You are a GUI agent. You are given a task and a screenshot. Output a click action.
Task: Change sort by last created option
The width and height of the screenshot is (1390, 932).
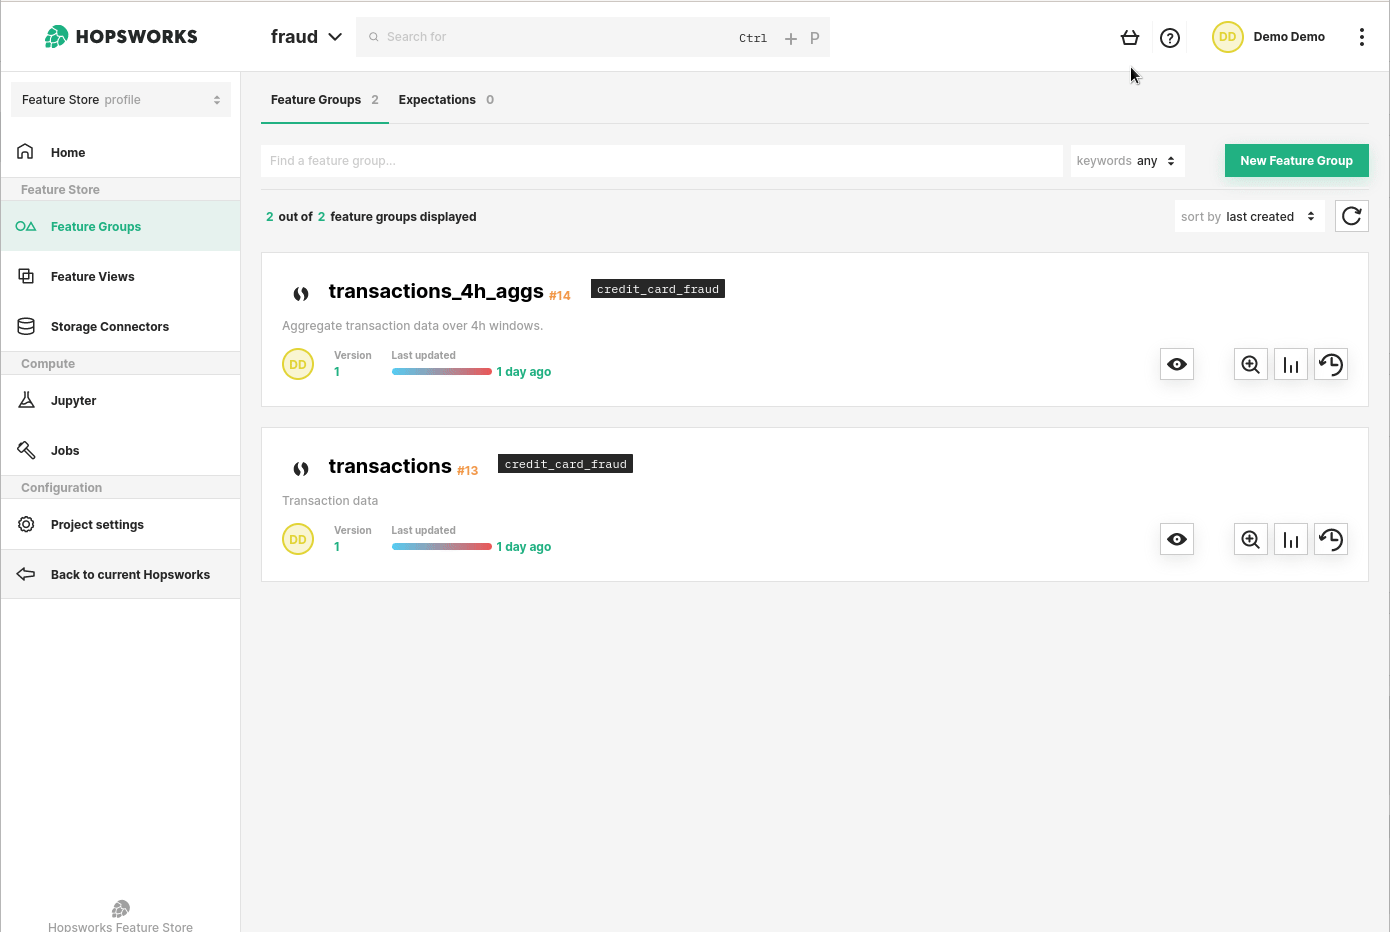1248,216
